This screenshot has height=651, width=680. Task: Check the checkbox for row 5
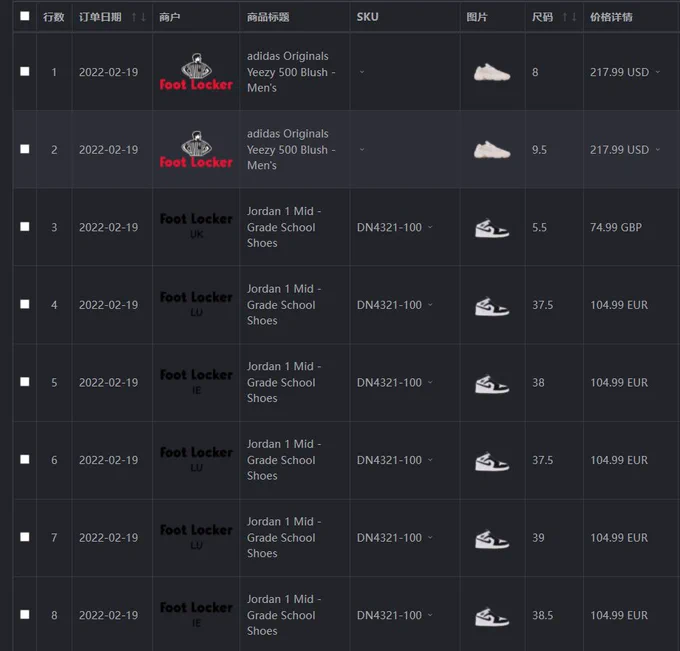coord(25,382)
